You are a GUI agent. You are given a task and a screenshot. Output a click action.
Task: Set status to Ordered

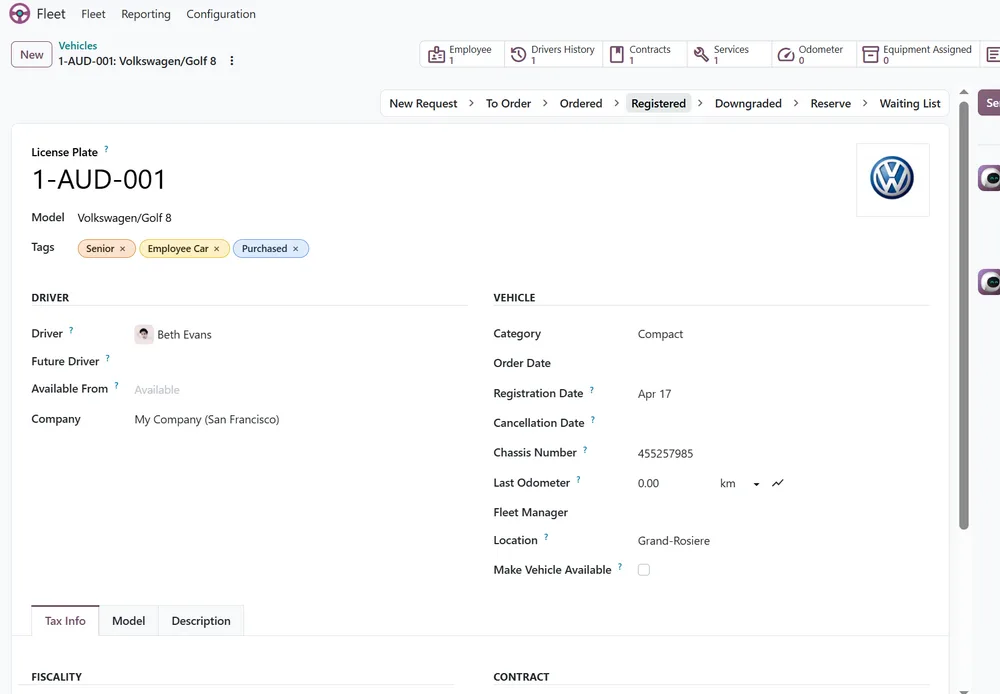click(581, 103)
